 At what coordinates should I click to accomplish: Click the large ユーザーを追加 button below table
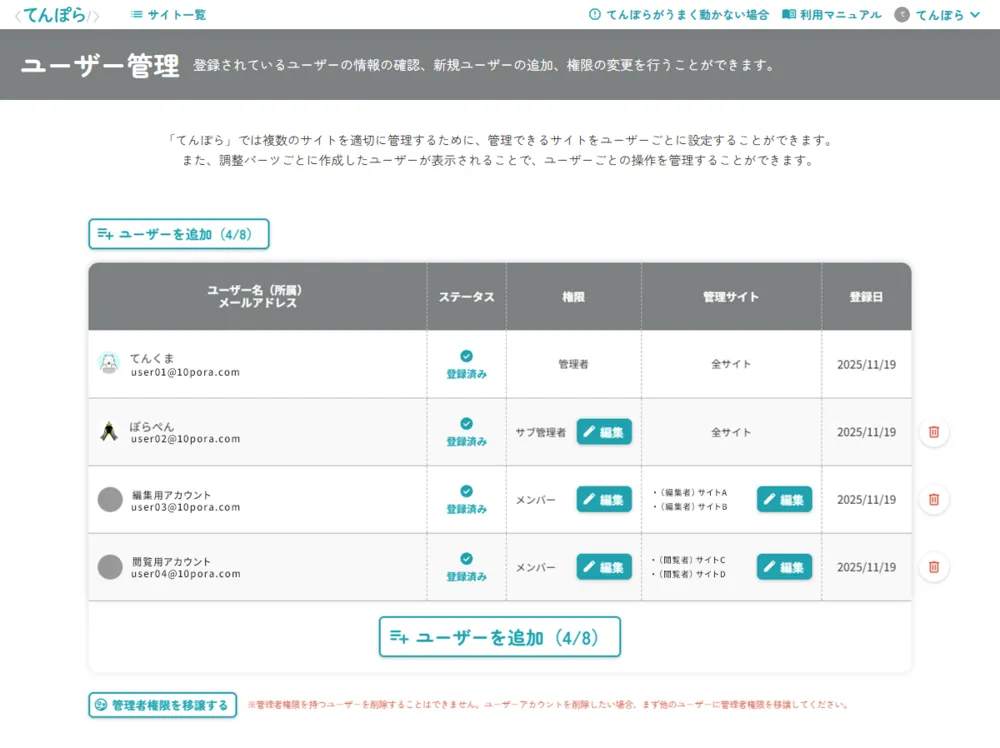pos(499,636)
